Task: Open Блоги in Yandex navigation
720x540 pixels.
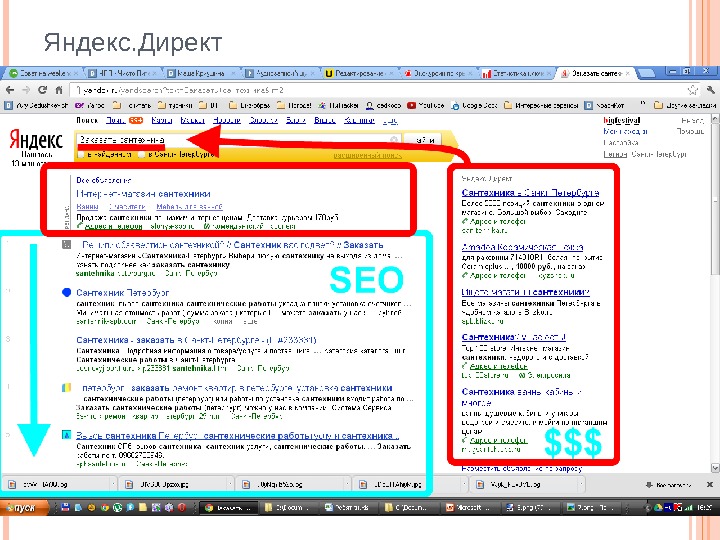Action: (296, 120)
